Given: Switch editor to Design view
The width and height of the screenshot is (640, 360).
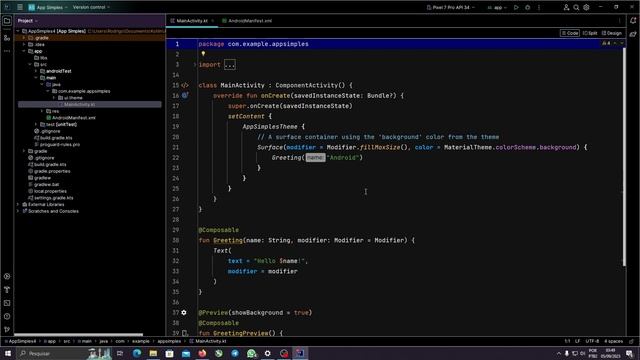Looking at the screenshot, I should tap(612, 33).
